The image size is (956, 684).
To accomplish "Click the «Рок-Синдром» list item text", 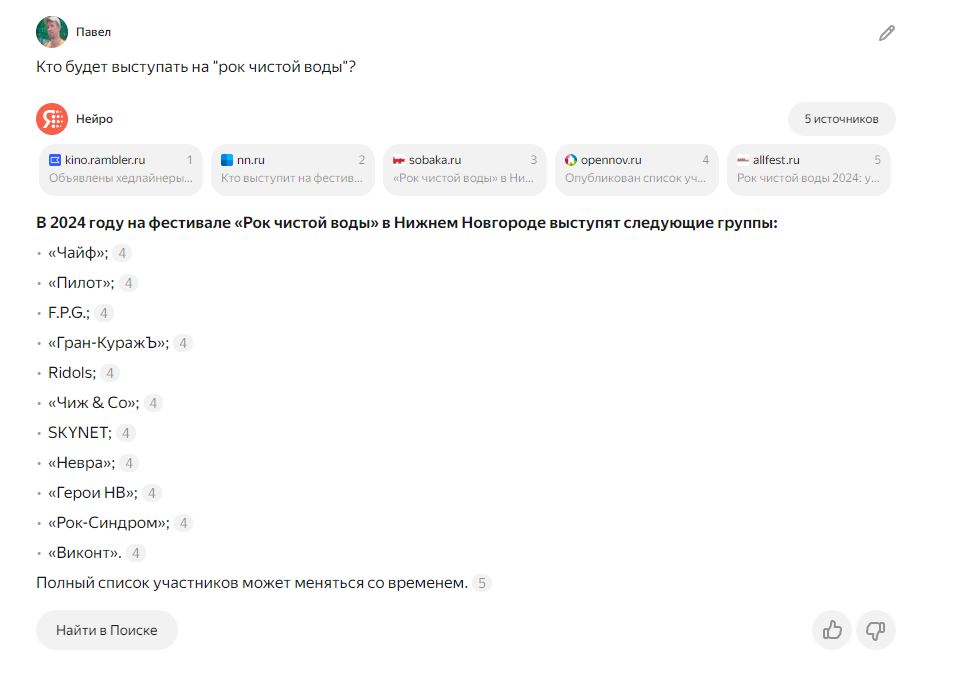I will point(109,523).
